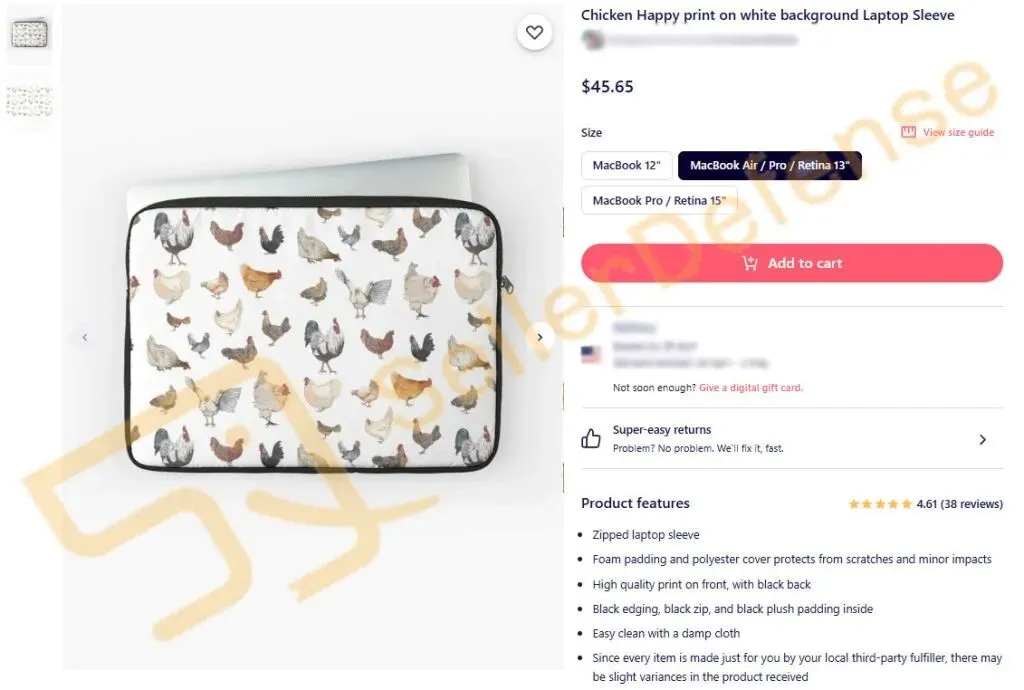The image size is (1024, 690).
Task: Go to previous product image arrow
Action: [x=85, y=337]
